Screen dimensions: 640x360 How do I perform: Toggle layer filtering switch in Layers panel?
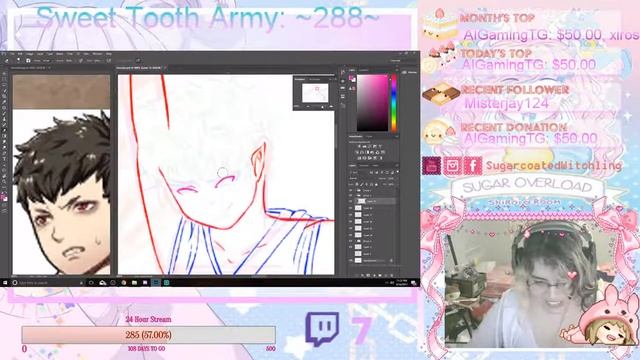click(398, 171)
